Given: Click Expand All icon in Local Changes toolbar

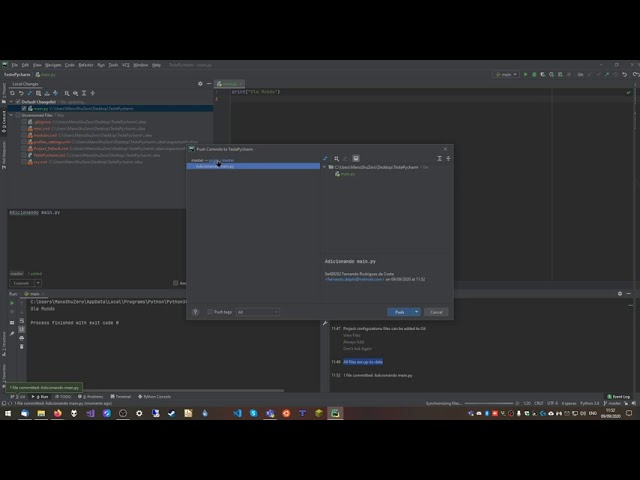Looking at the screenshot, I should (x=84, y=93).
